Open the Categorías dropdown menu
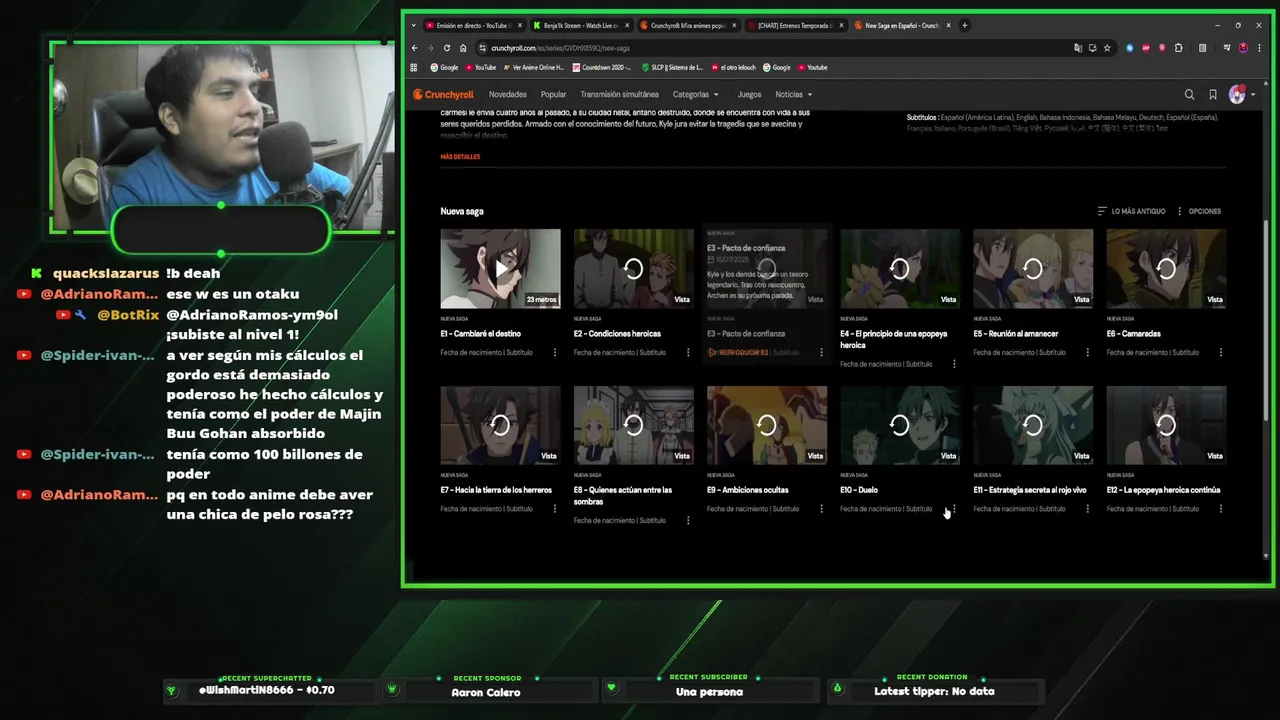Screen dimensions: 1280x720 (696, 95)
